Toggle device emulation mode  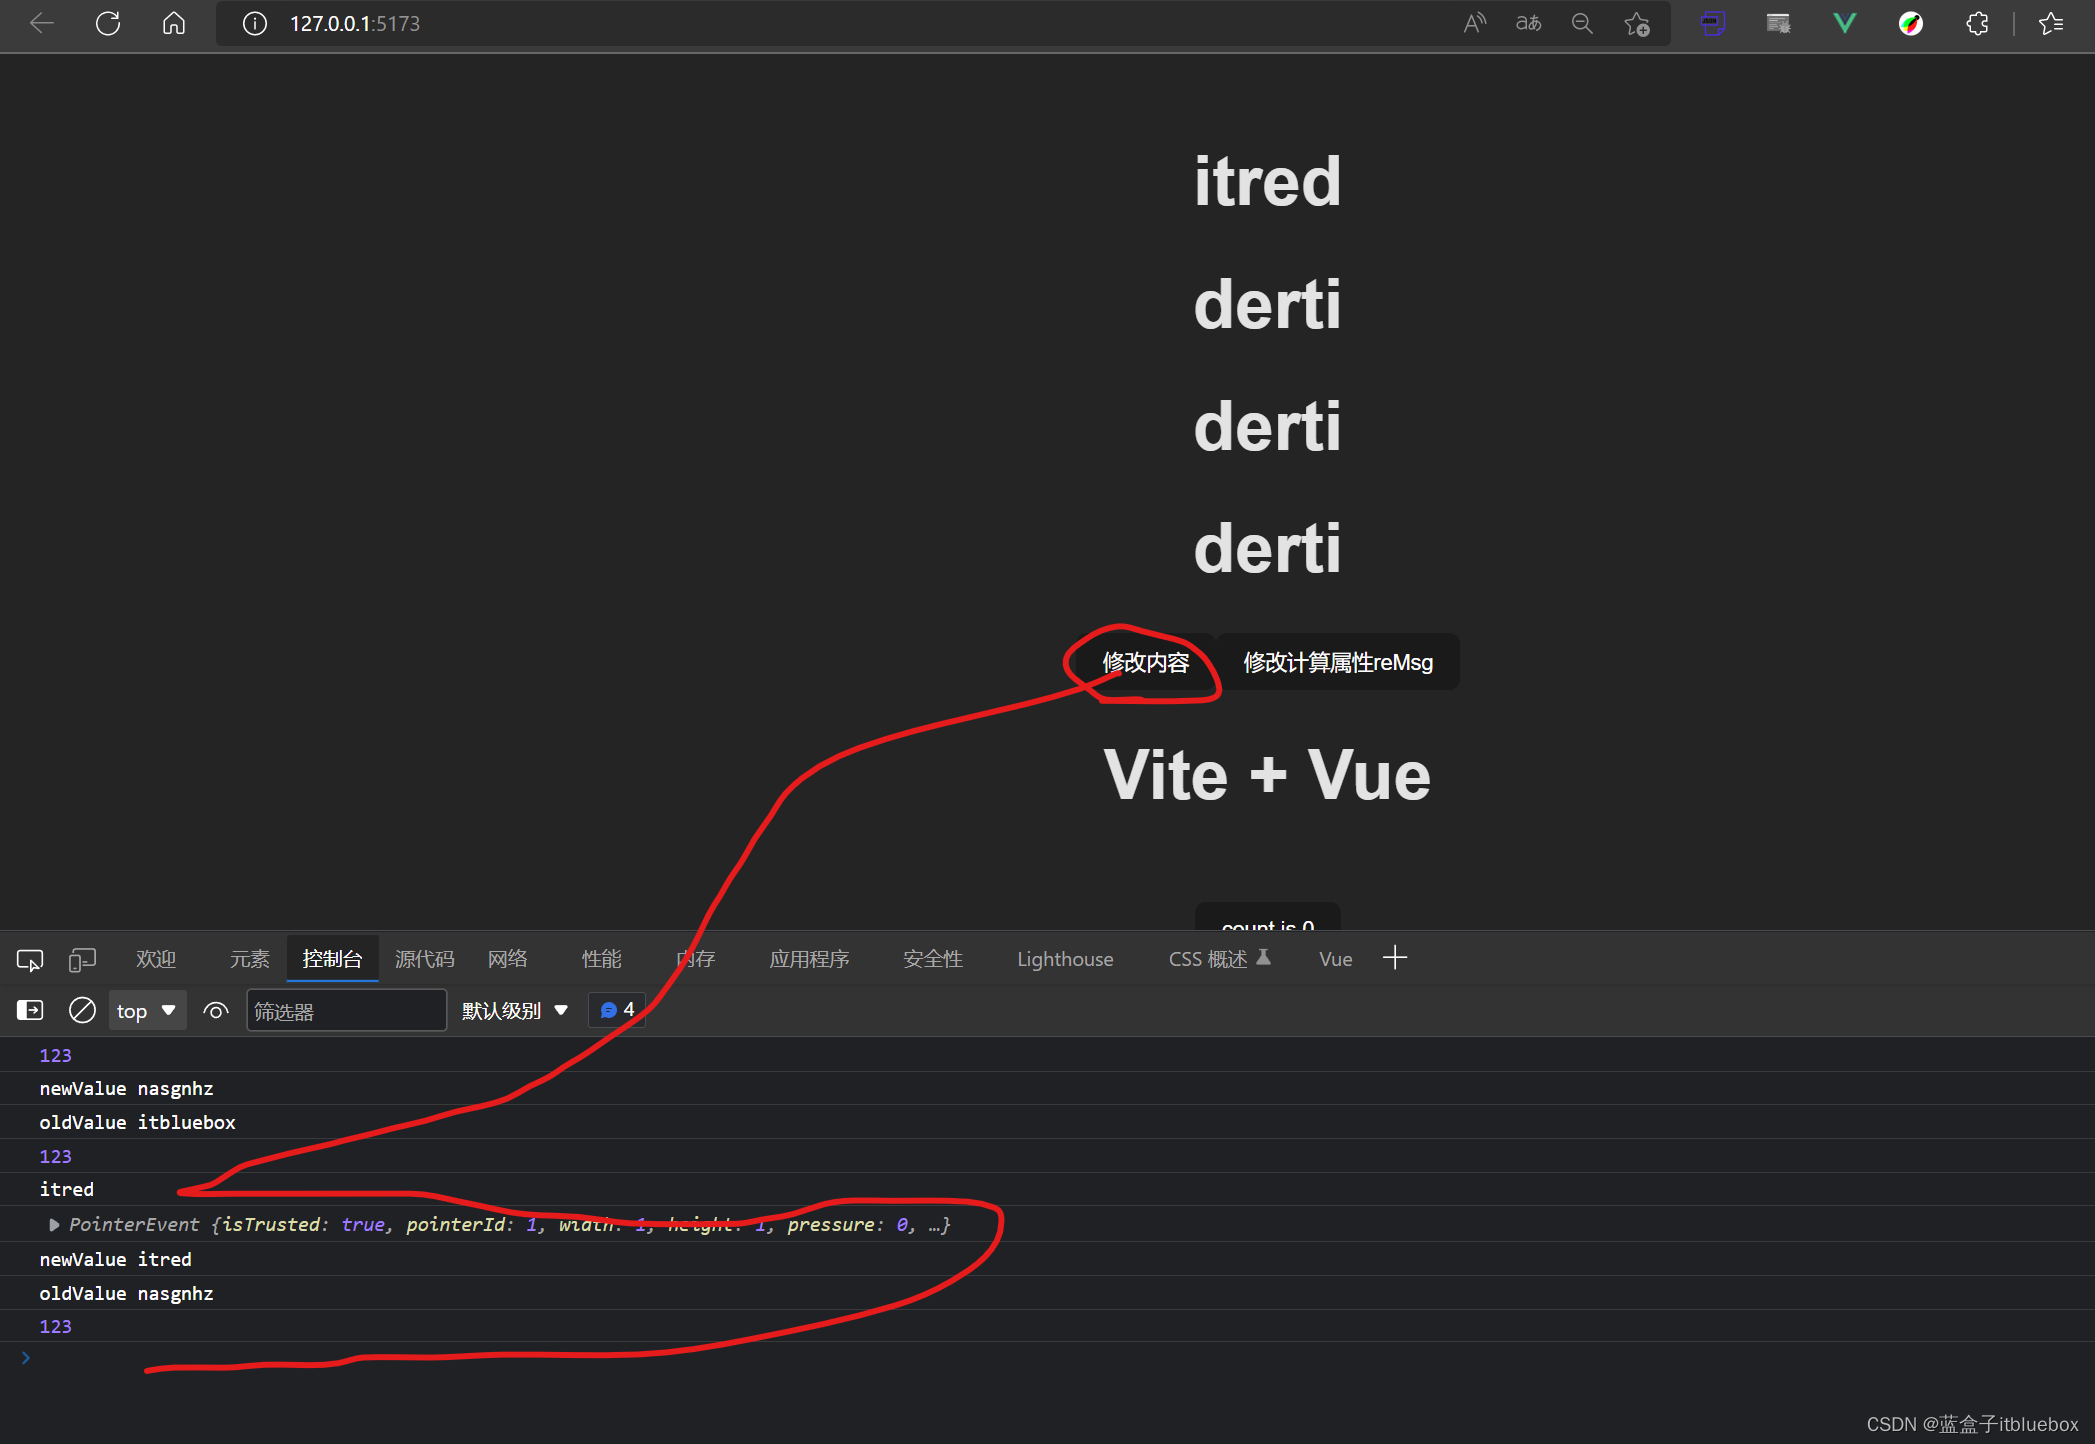pyautogui.click(x=82, y=960)
